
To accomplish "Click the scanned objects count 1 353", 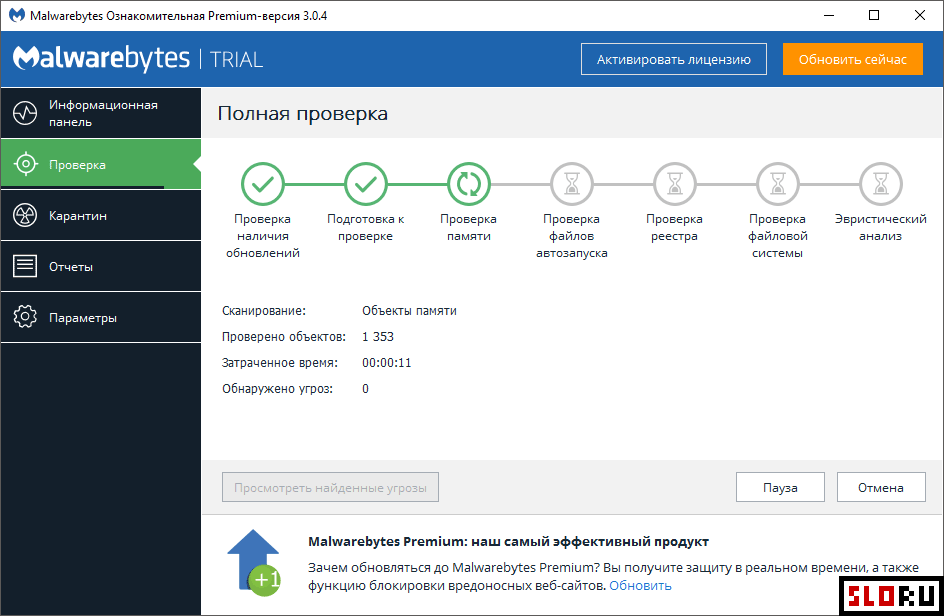I will [377, 337].
